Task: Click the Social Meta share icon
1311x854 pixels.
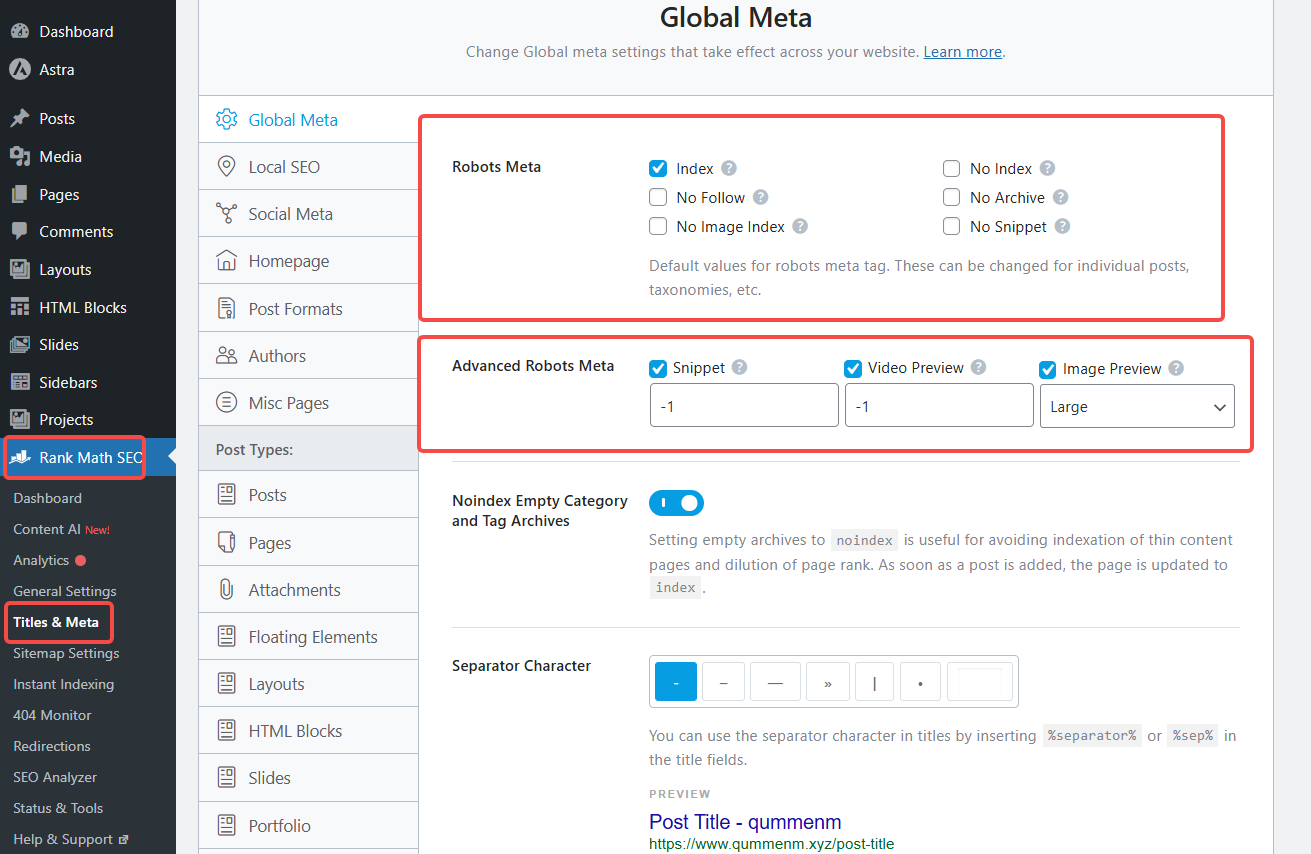Action: pos(227,214)
